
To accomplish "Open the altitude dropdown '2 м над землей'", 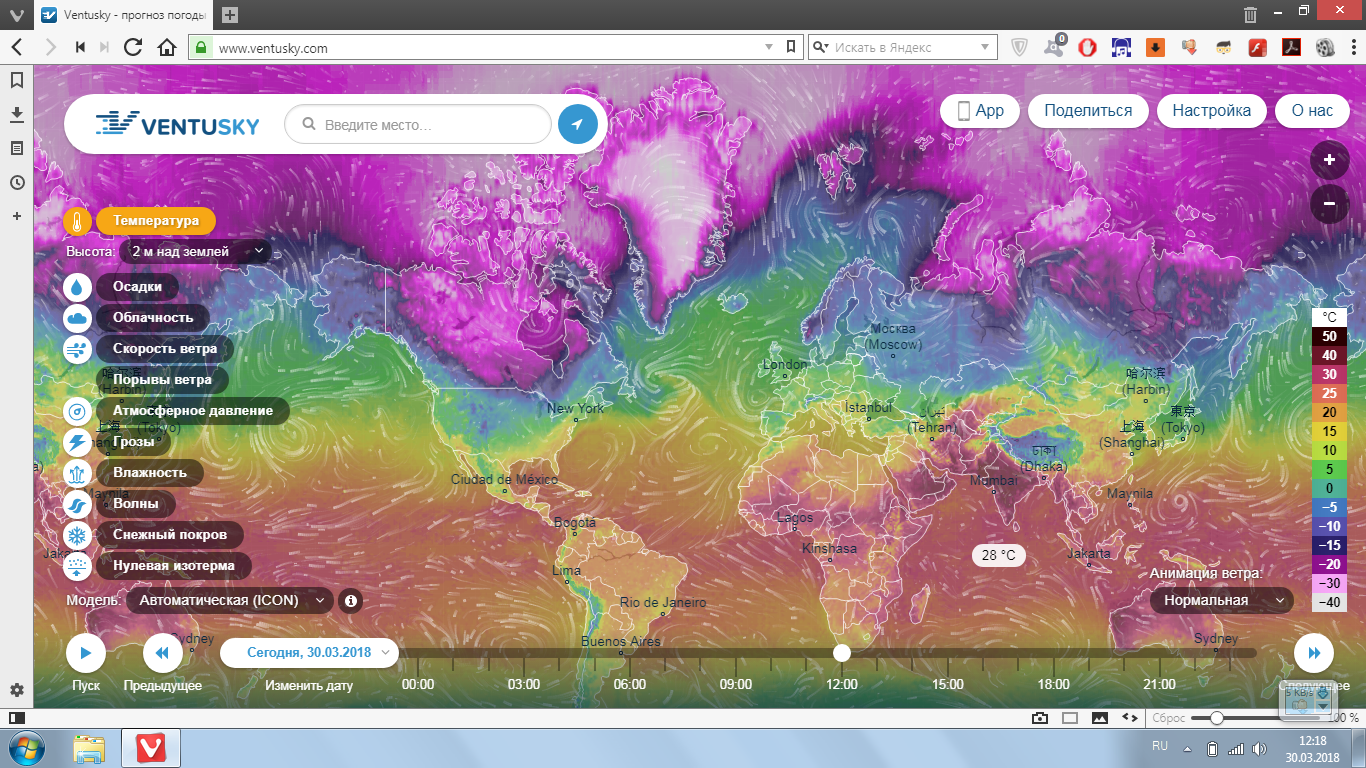I will pos(196,252).
